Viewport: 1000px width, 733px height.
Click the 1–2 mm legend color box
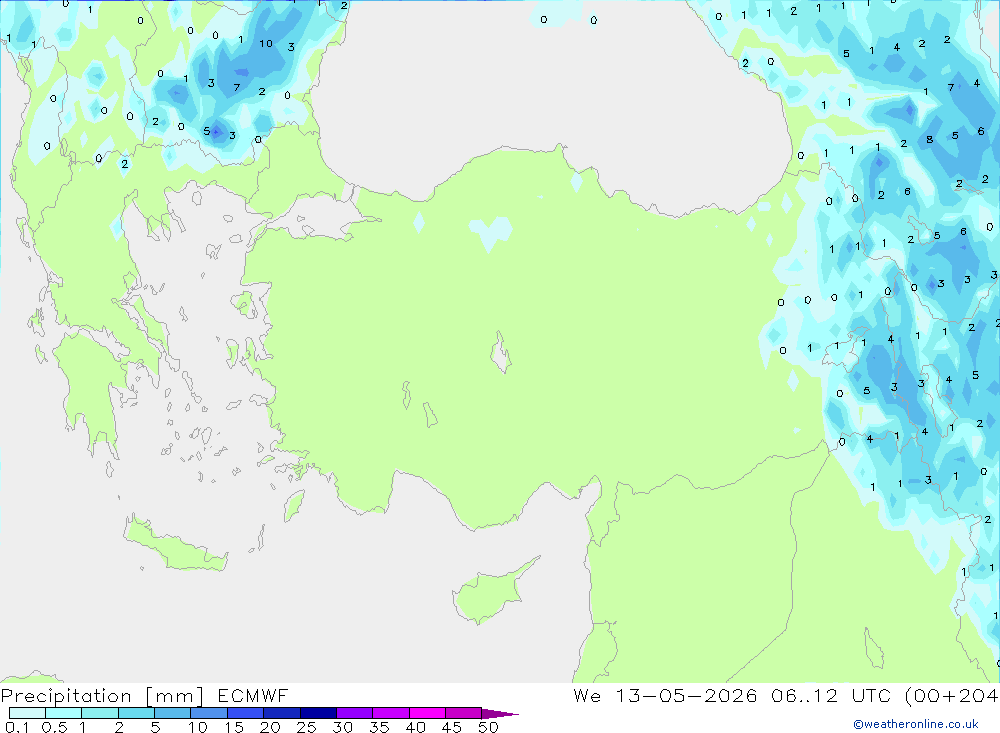pyautogui.click(x=100, y=713)
